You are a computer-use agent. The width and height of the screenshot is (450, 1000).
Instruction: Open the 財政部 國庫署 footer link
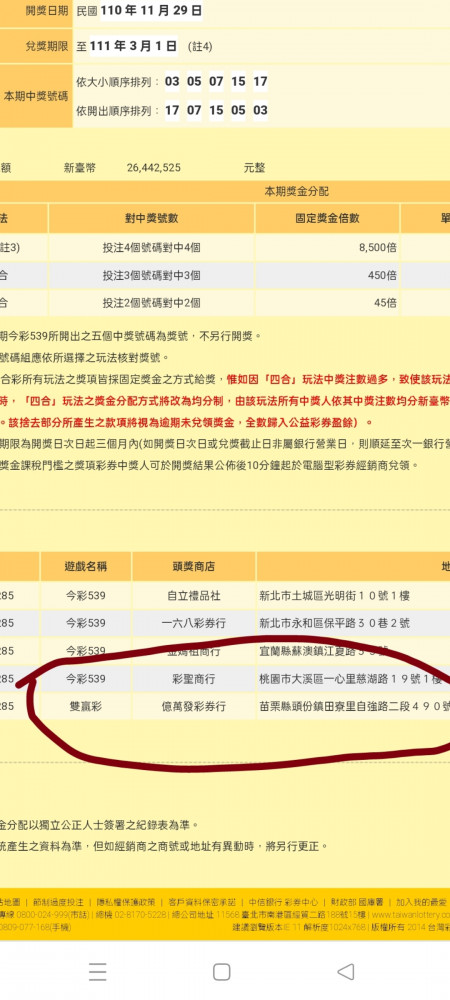(x=358, y=902)
